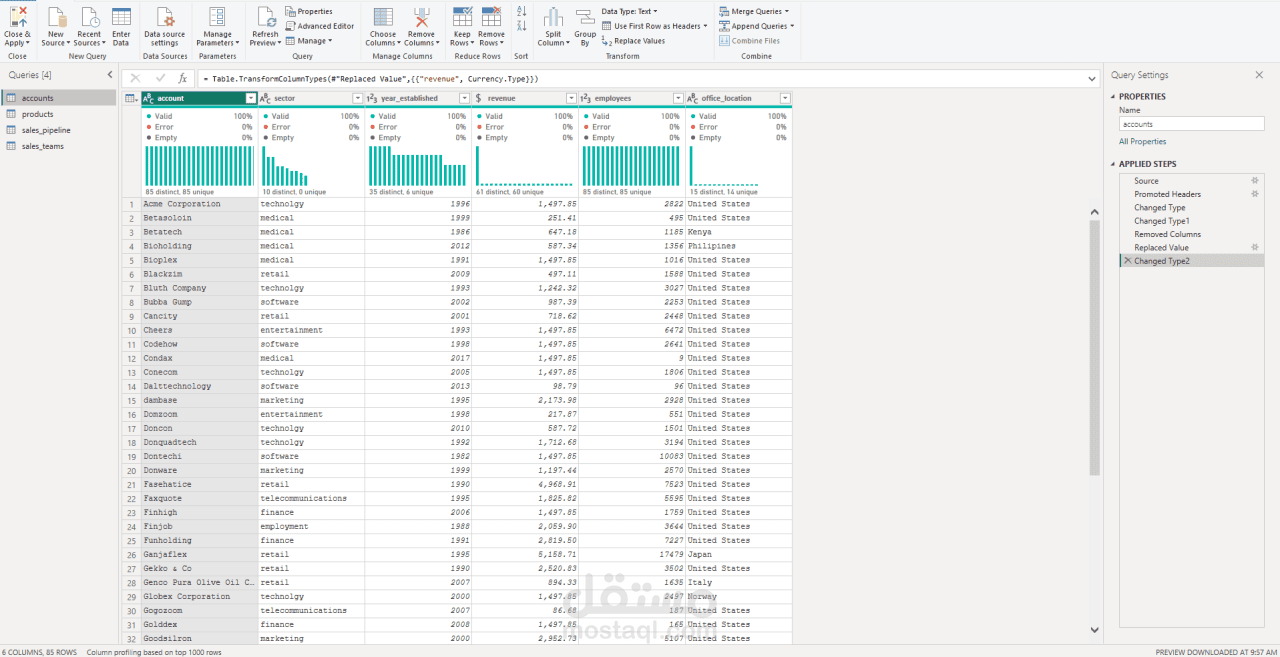Open query Properties in ribbon
1280x657 pixels.
(309, 11)
